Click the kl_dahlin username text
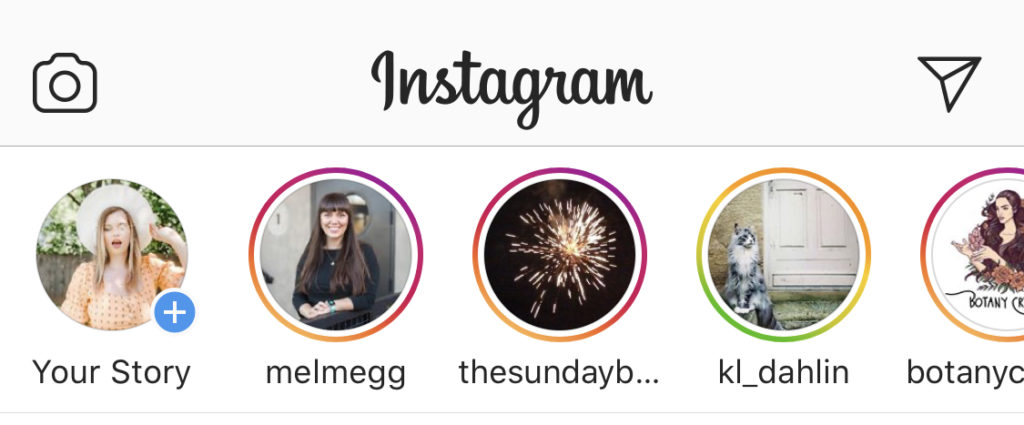 (784, 373)
